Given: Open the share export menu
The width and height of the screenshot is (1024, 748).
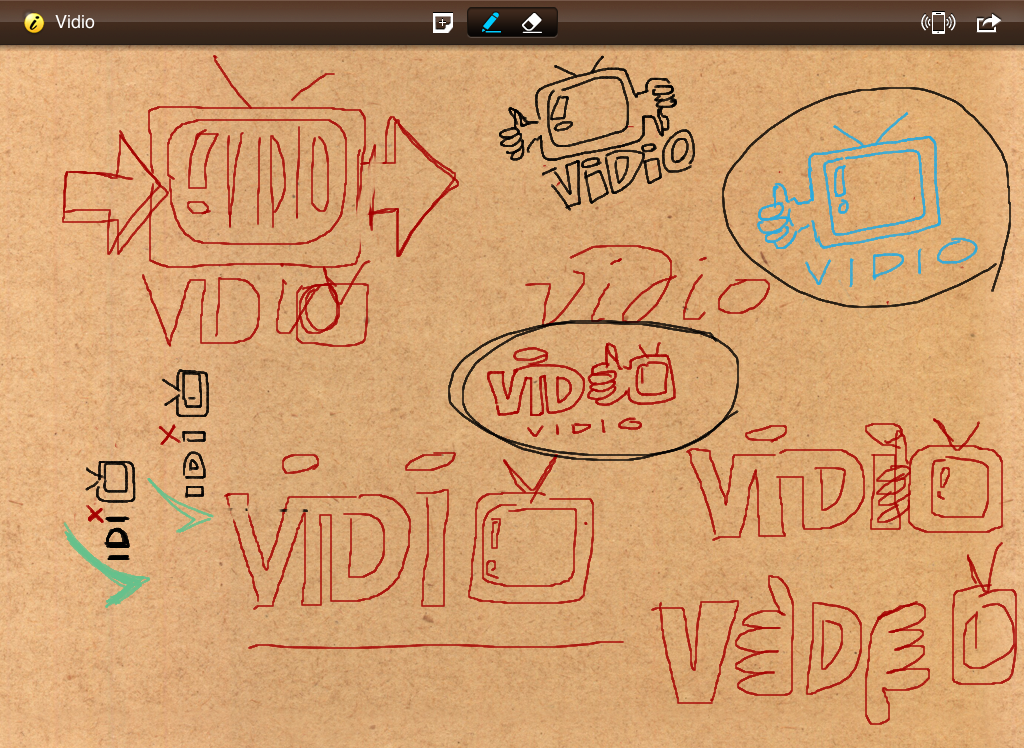Looking at the screenshot, I should (988, 23).
